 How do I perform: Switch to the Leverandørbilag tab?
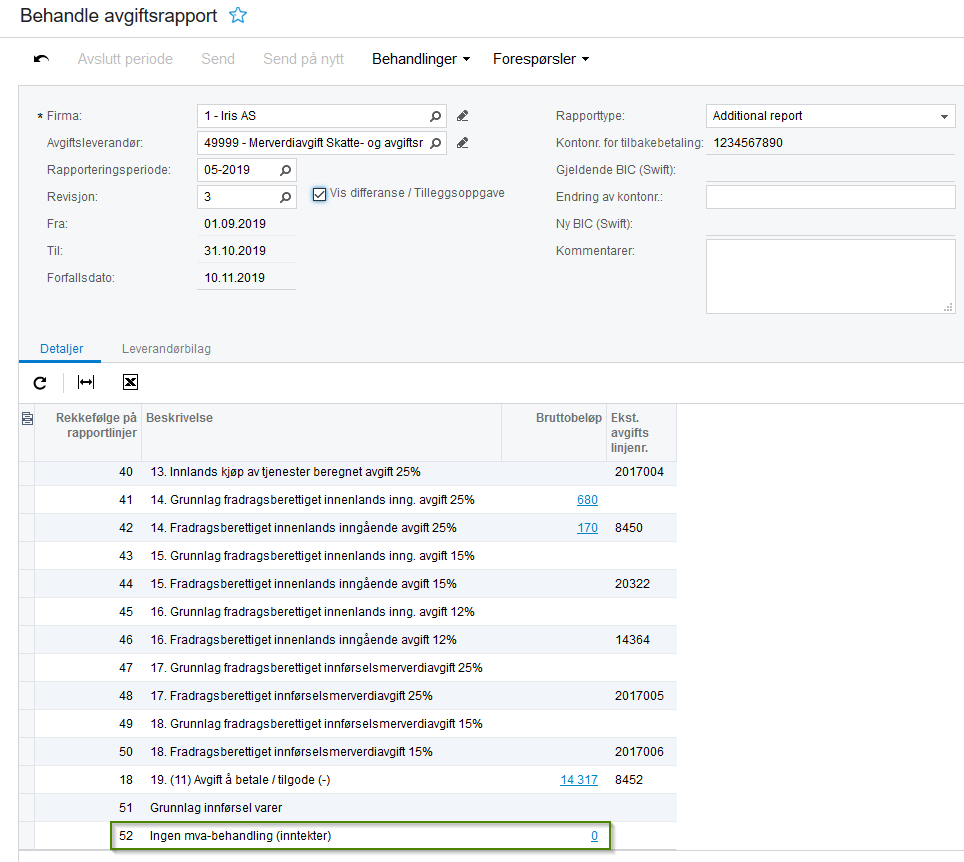[x=166, y=349]
